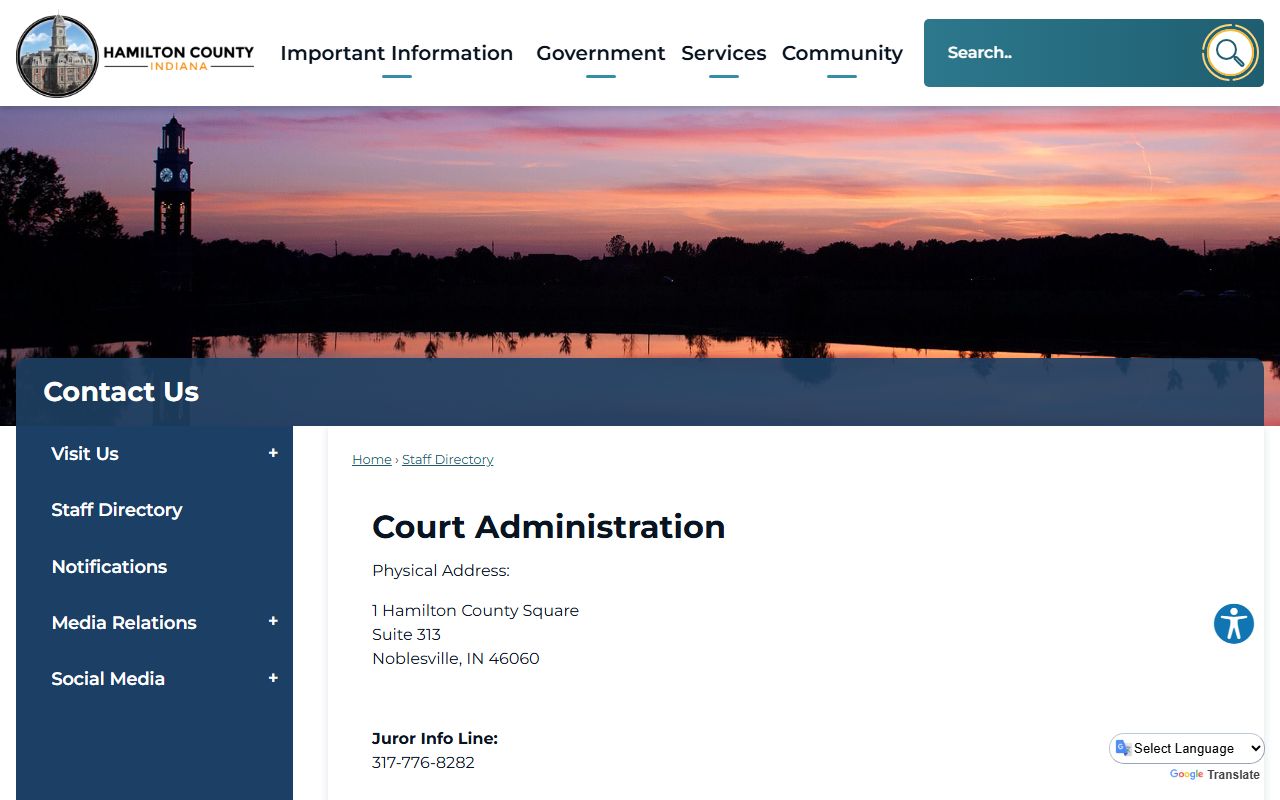
Task: Click the juror phone number 317-776-8282
Action: point(423,763)
